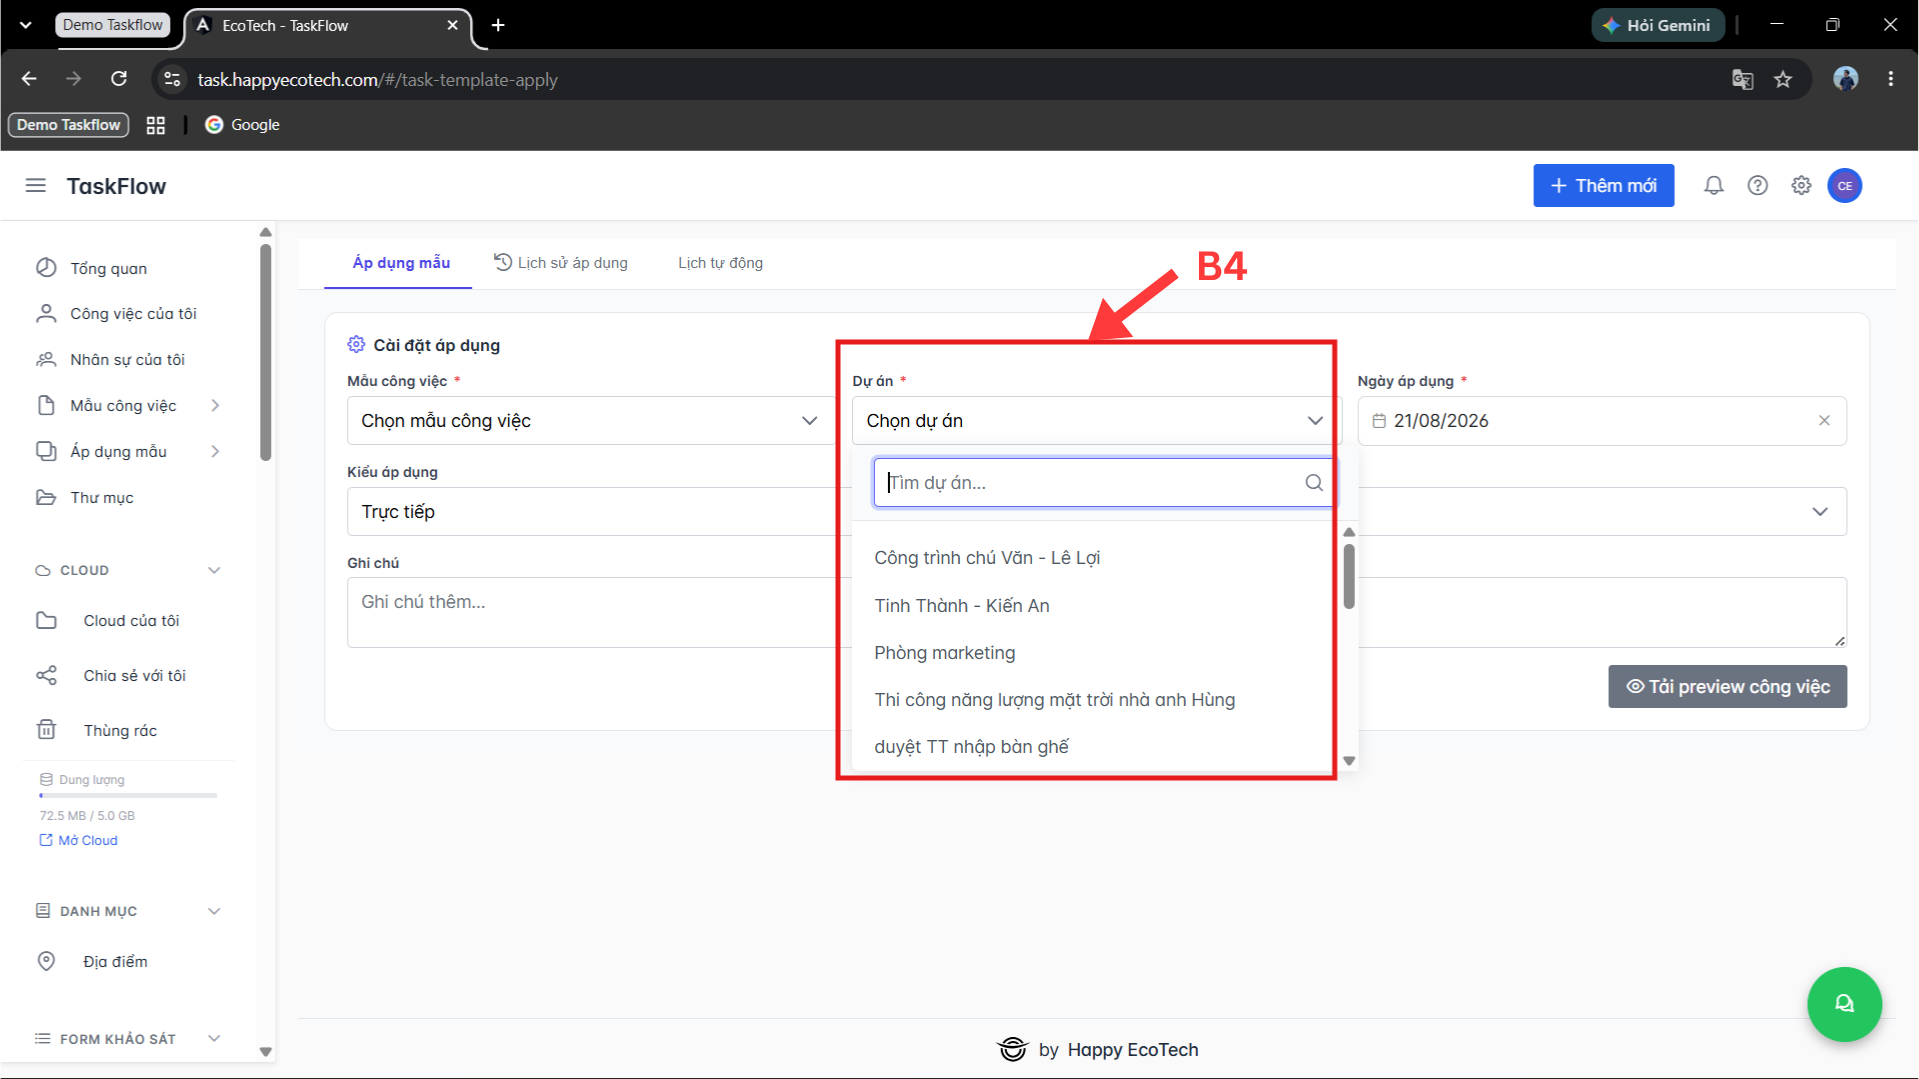The image size is (1919, 1079).
Task: Click project list scrollbar up arrow
Action: pyautogui.click(x=1349, y=532)
